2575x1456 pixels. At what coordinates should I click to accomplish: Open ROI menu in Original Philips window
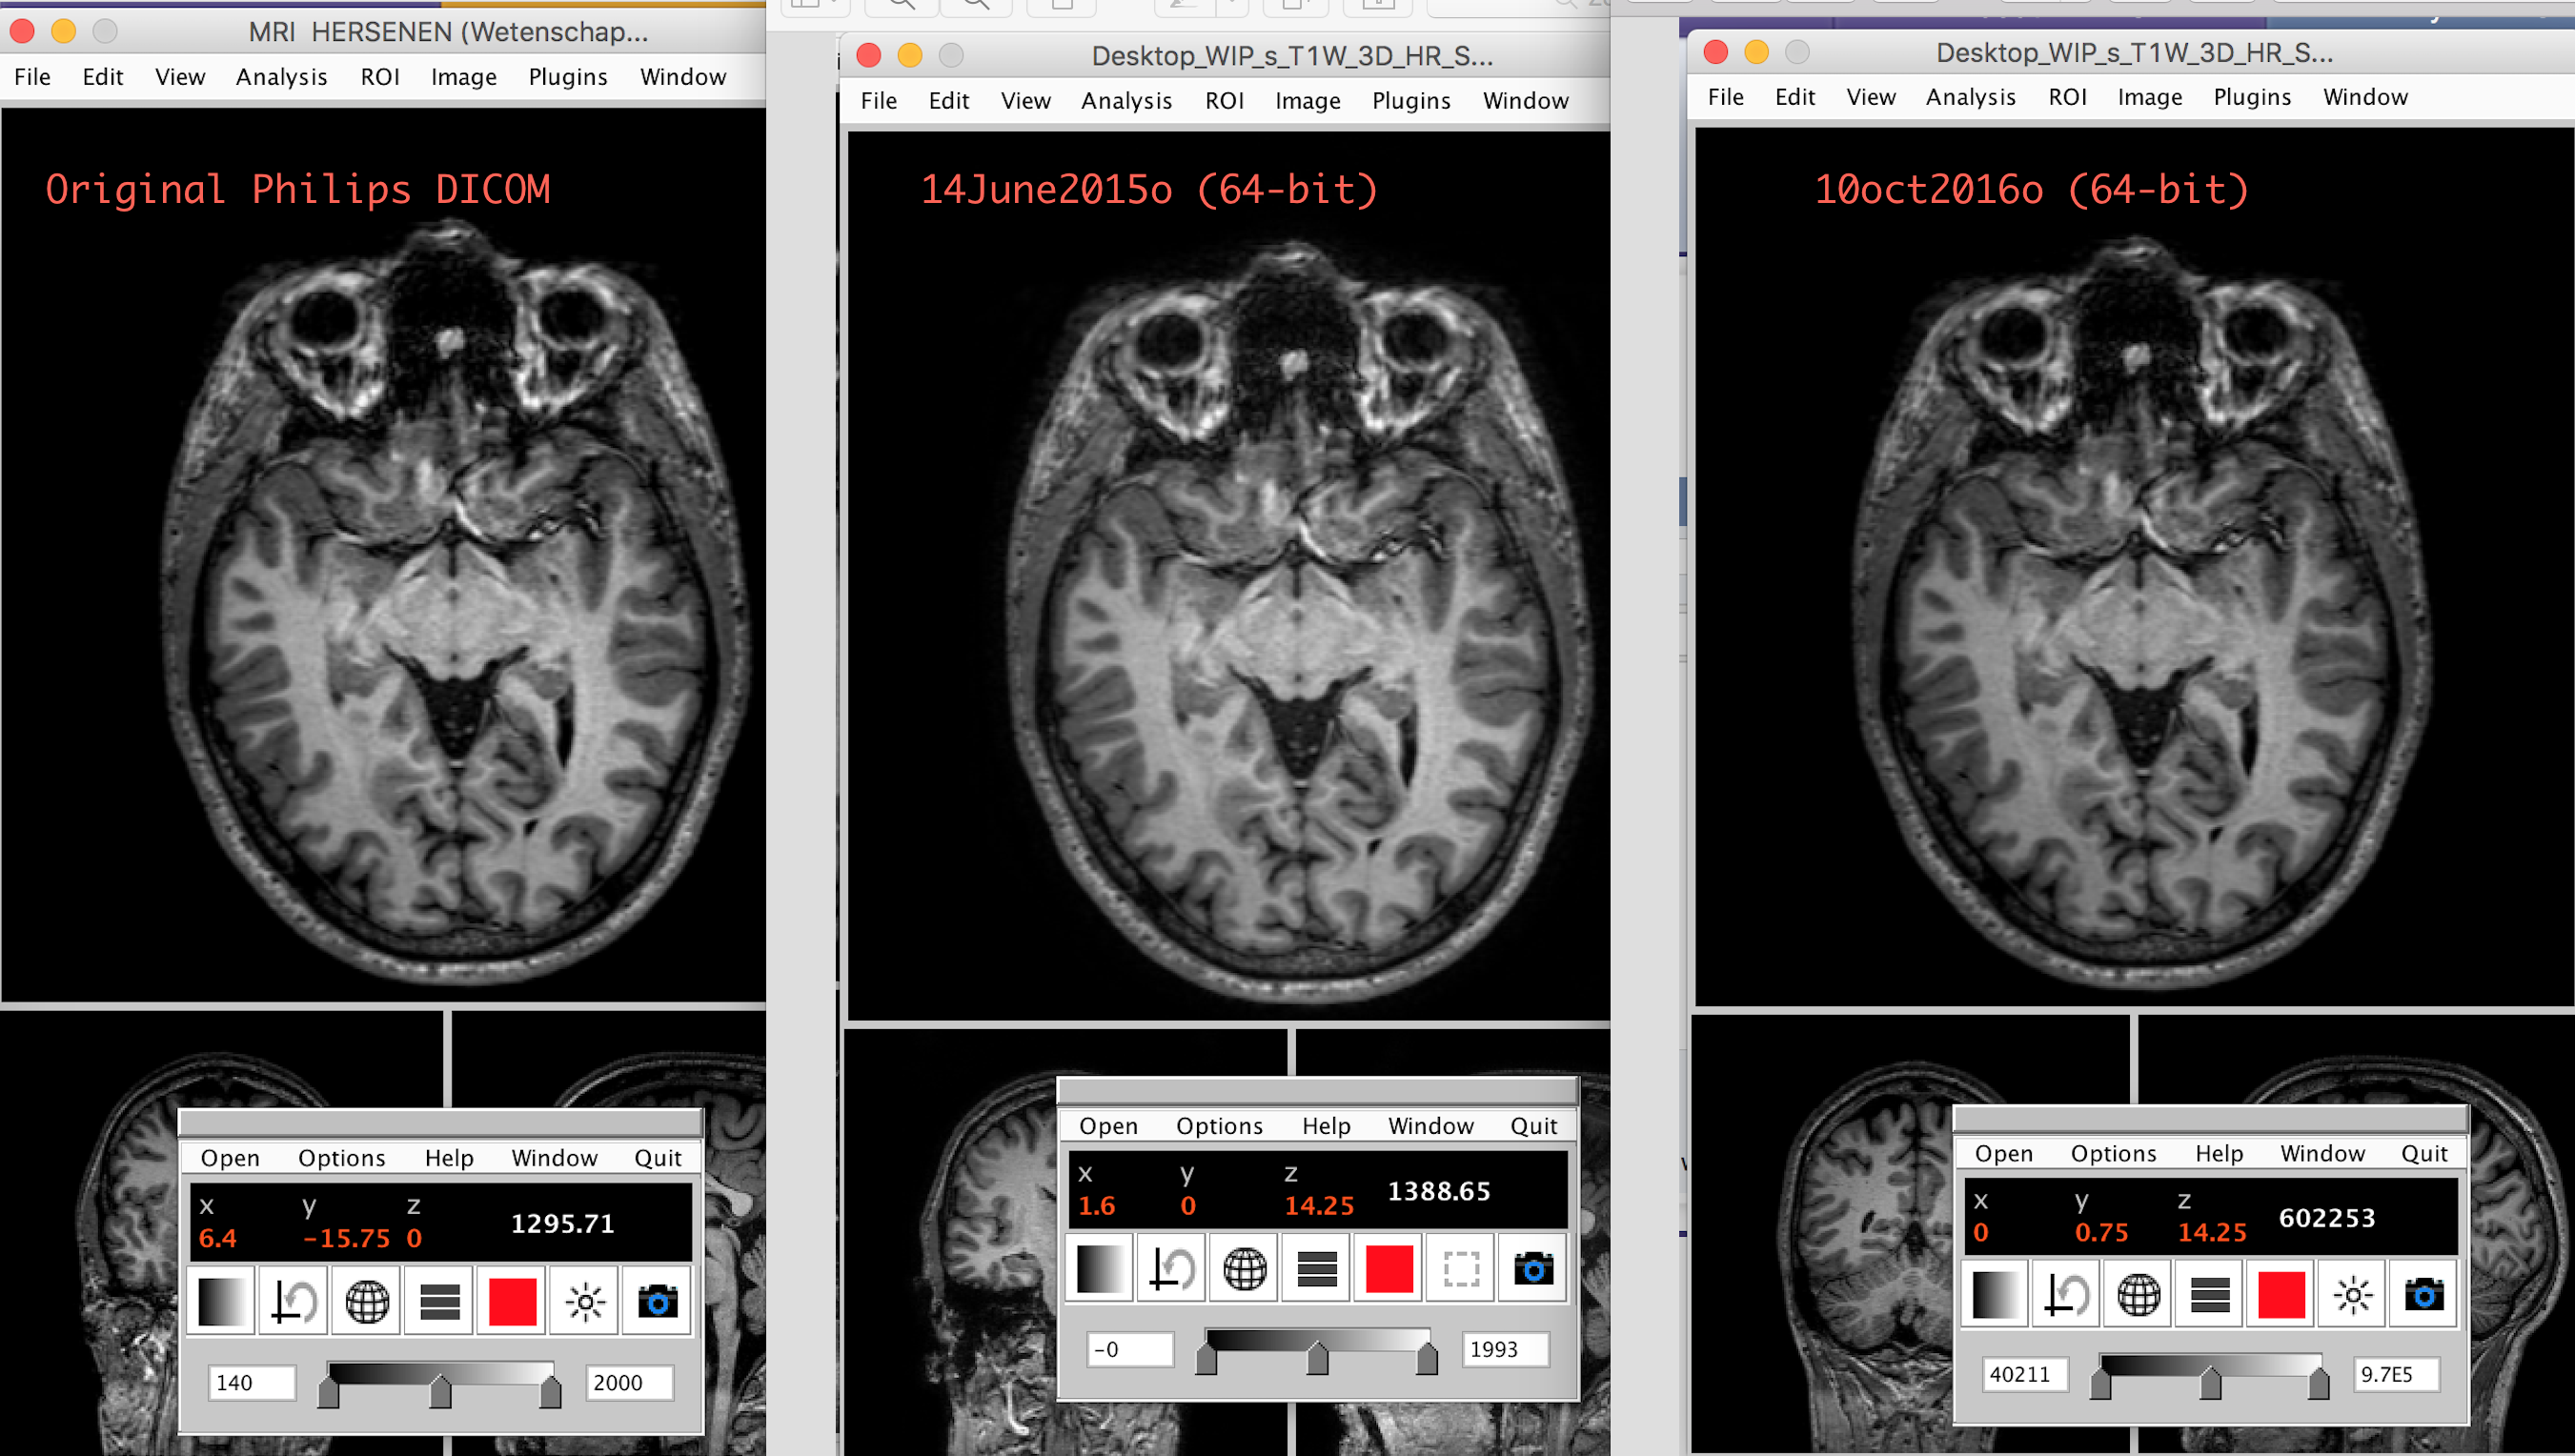click(380, 77)
